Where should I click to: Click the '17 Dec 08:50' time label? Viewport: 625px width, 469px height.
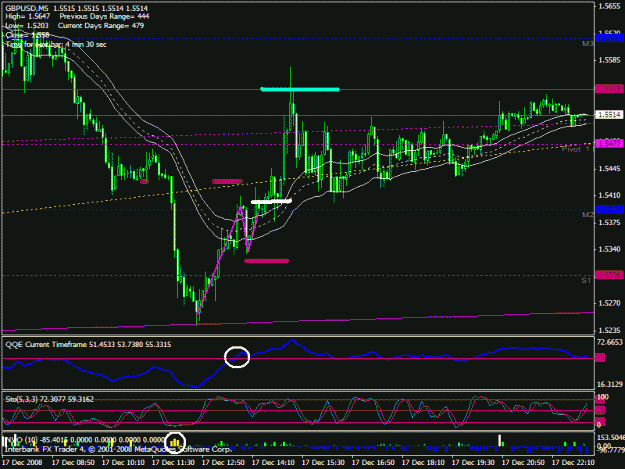pos(73,463)
